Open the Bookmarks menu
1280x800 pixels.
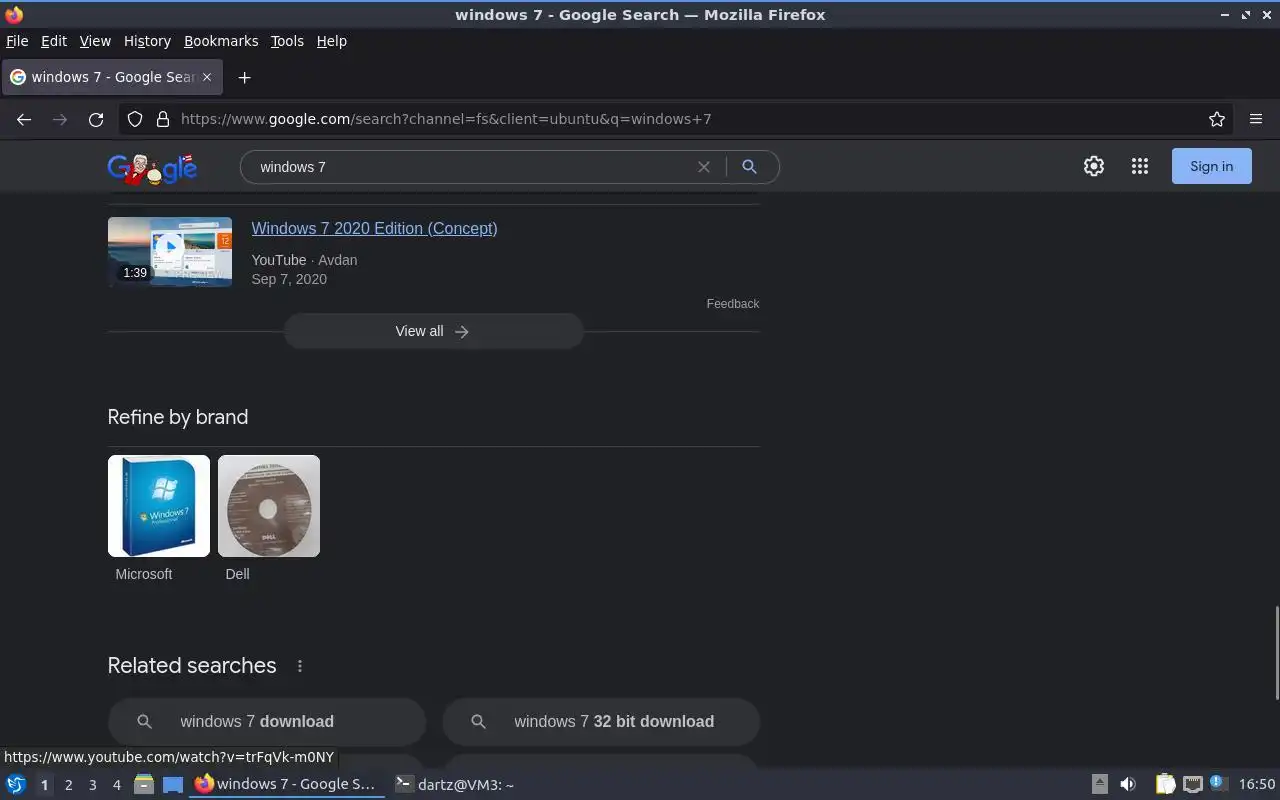point(221,41)
